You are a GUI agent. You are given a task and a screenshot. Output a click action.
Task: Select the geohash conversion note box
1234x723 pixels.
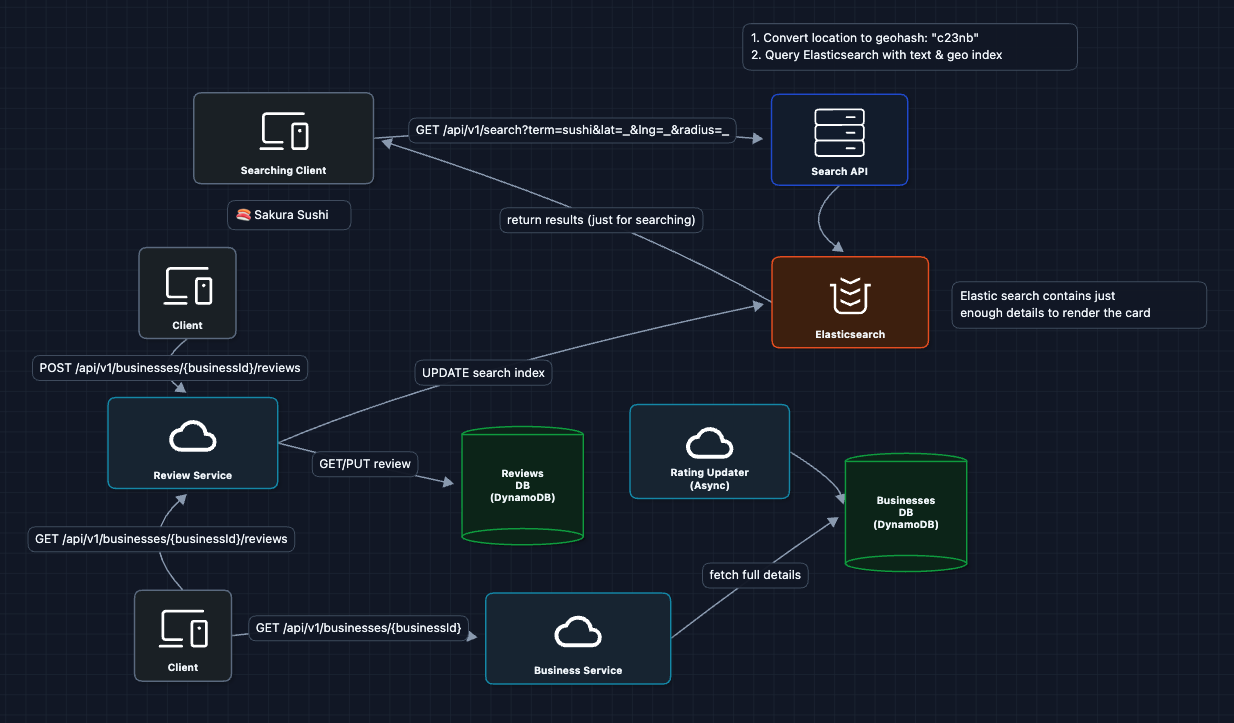coord(909,47)
